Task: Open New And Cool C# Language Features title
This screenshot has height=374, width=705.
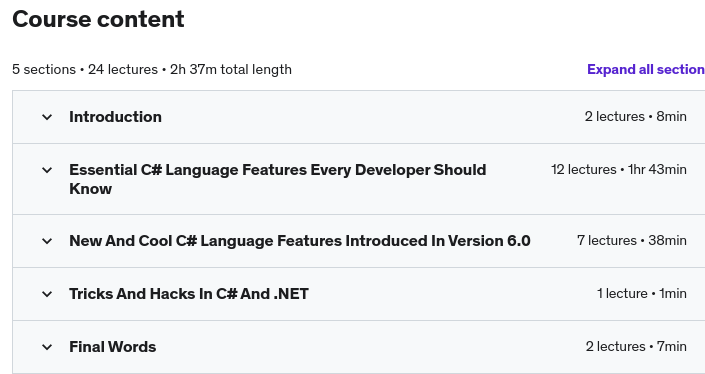Action: (300, 241)
